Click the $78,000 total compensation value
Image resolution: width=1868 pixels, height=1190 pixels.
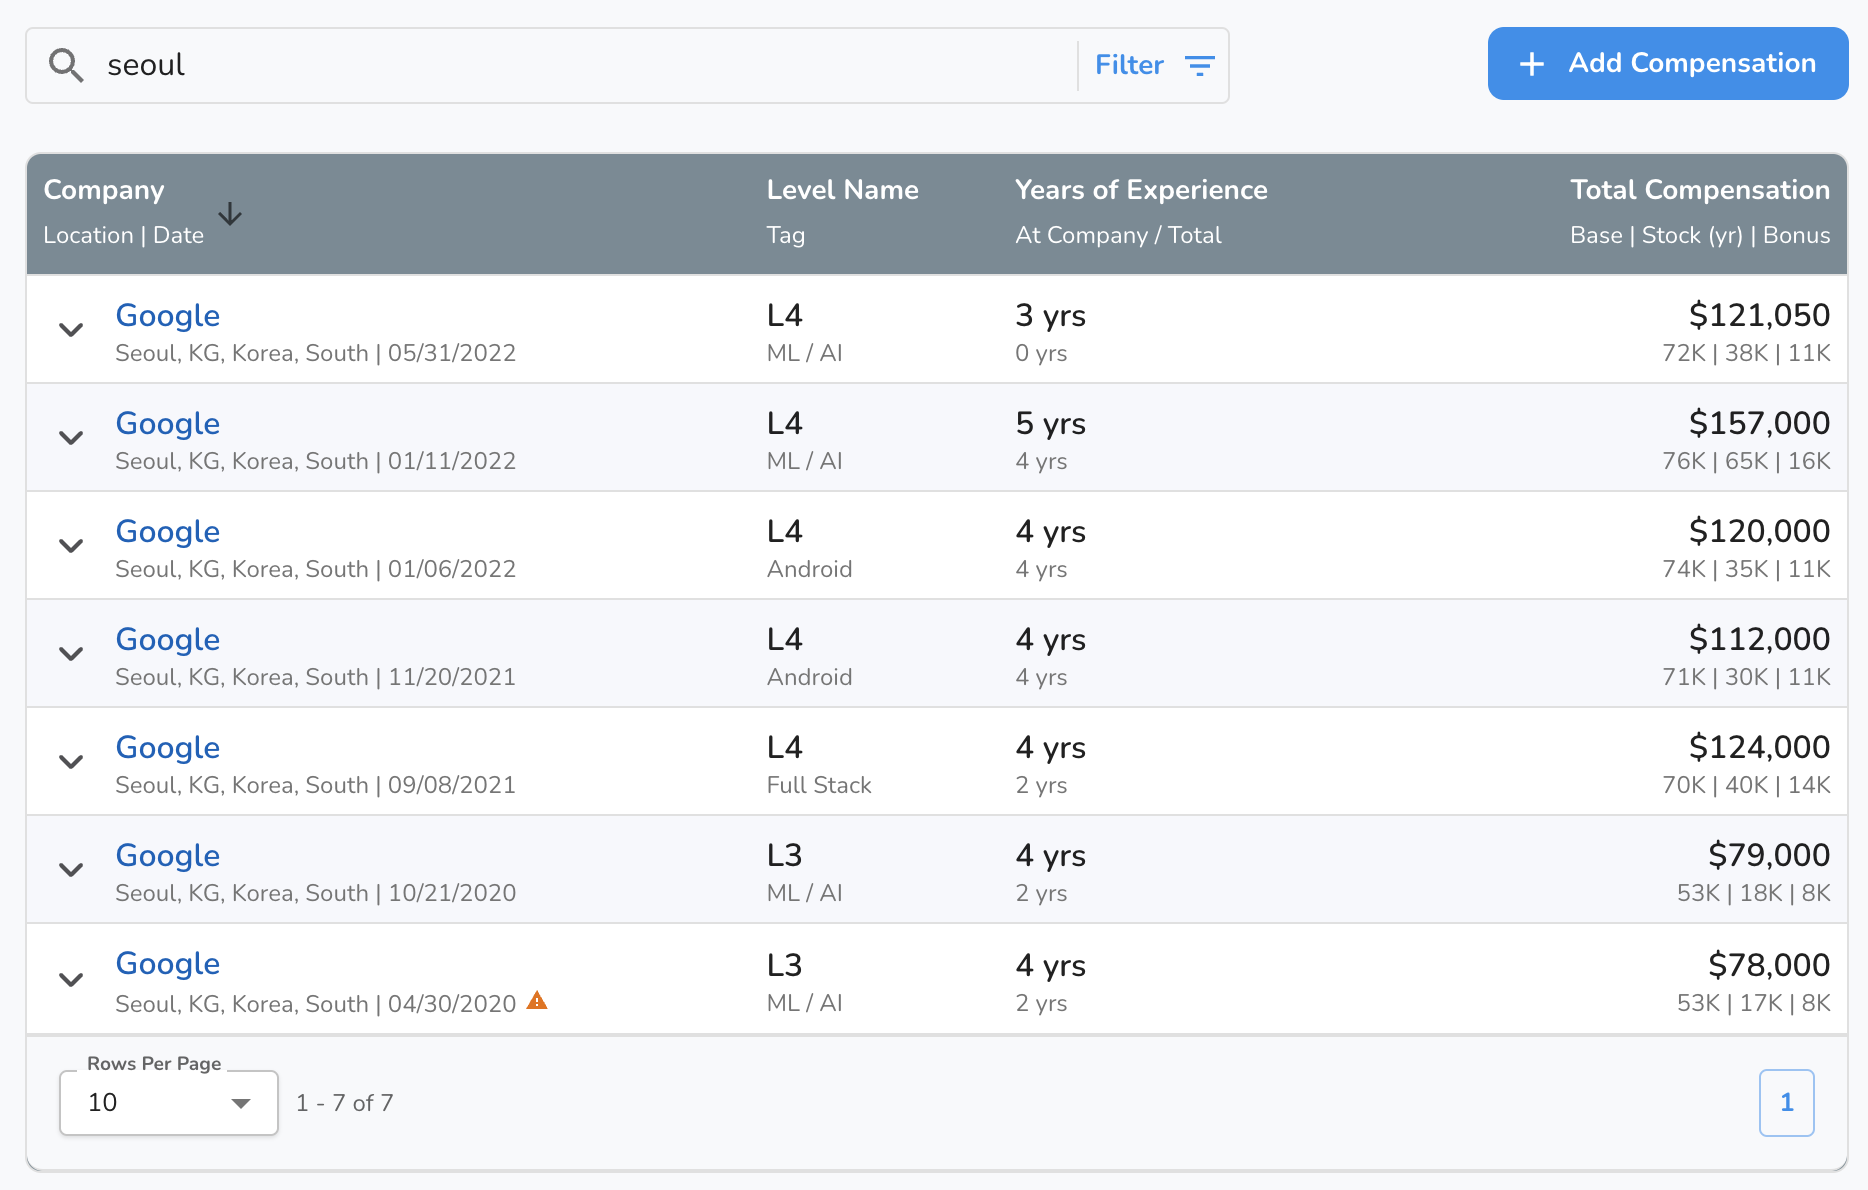click(x=1769, y=965)
